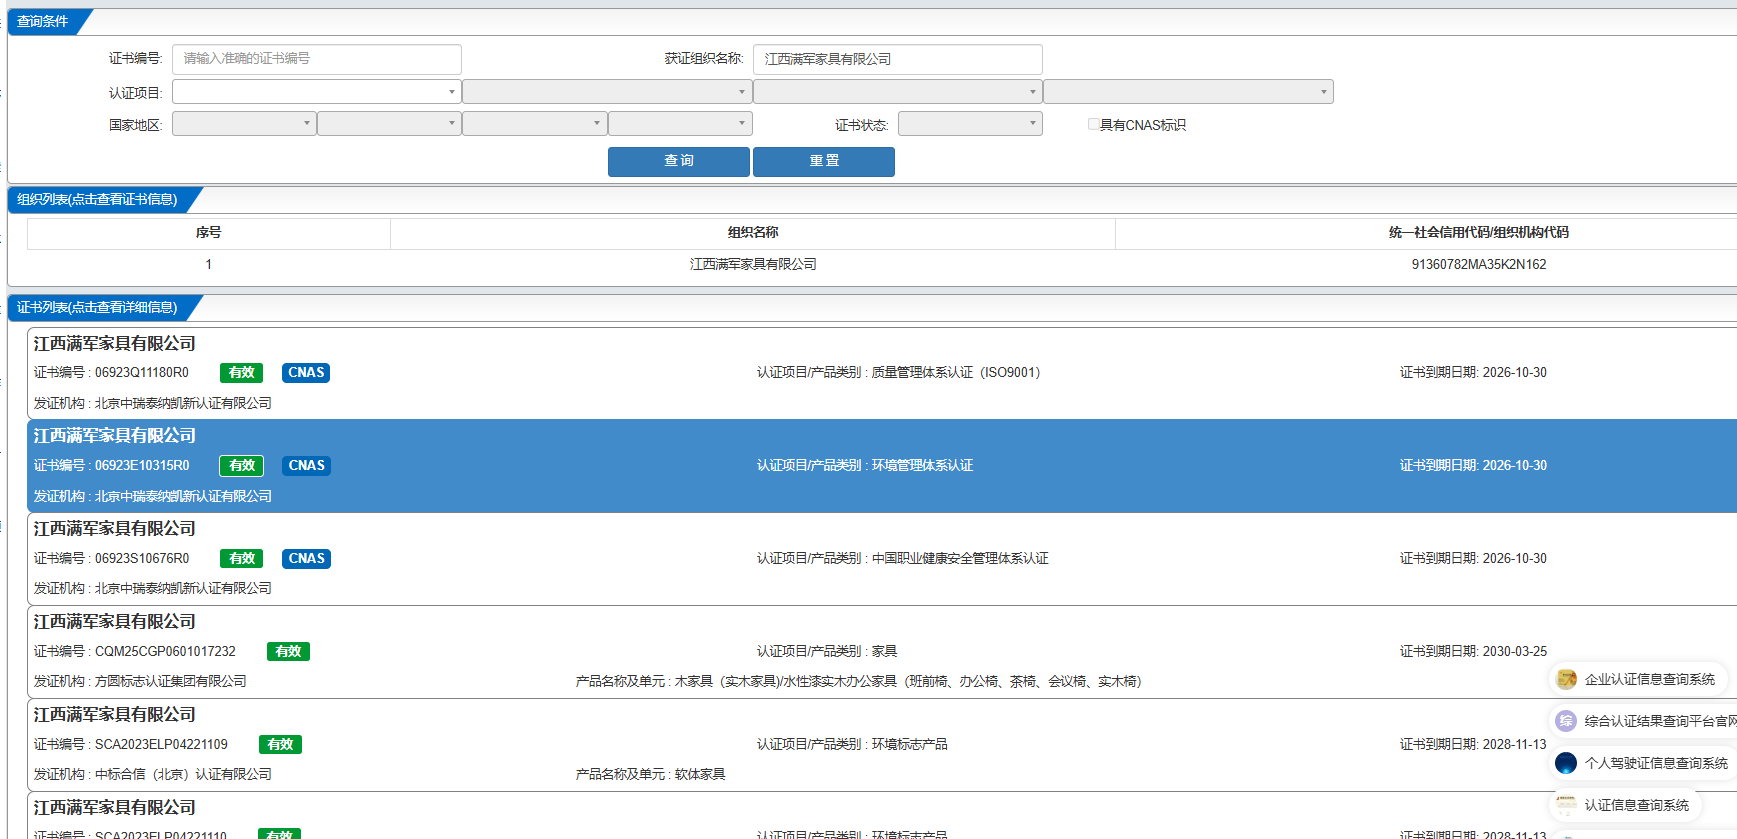This screenshot has width=1737, height=839.
Task: Click the issuer 方圆标志认证集团有限公司
Action: 170,682
